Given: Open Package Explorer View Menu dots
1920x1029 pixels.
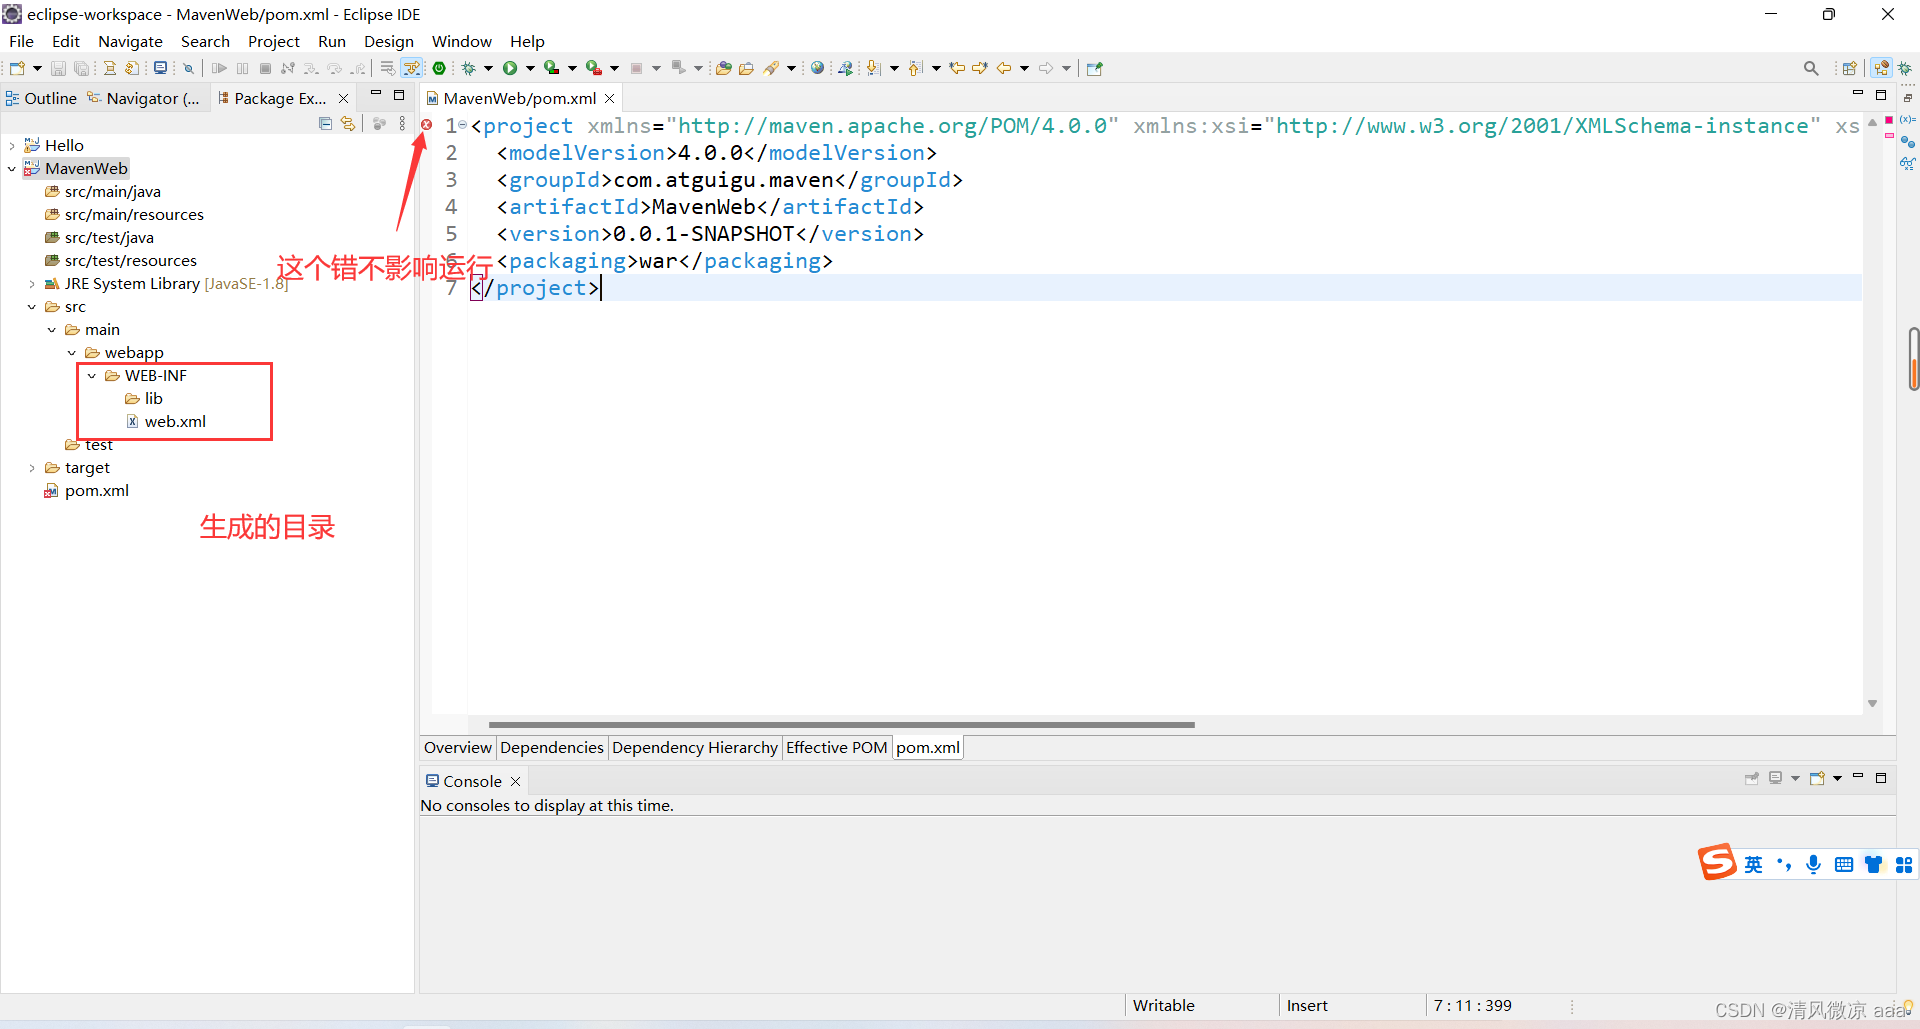Looking at the screenshot, I should pos(402,124).
